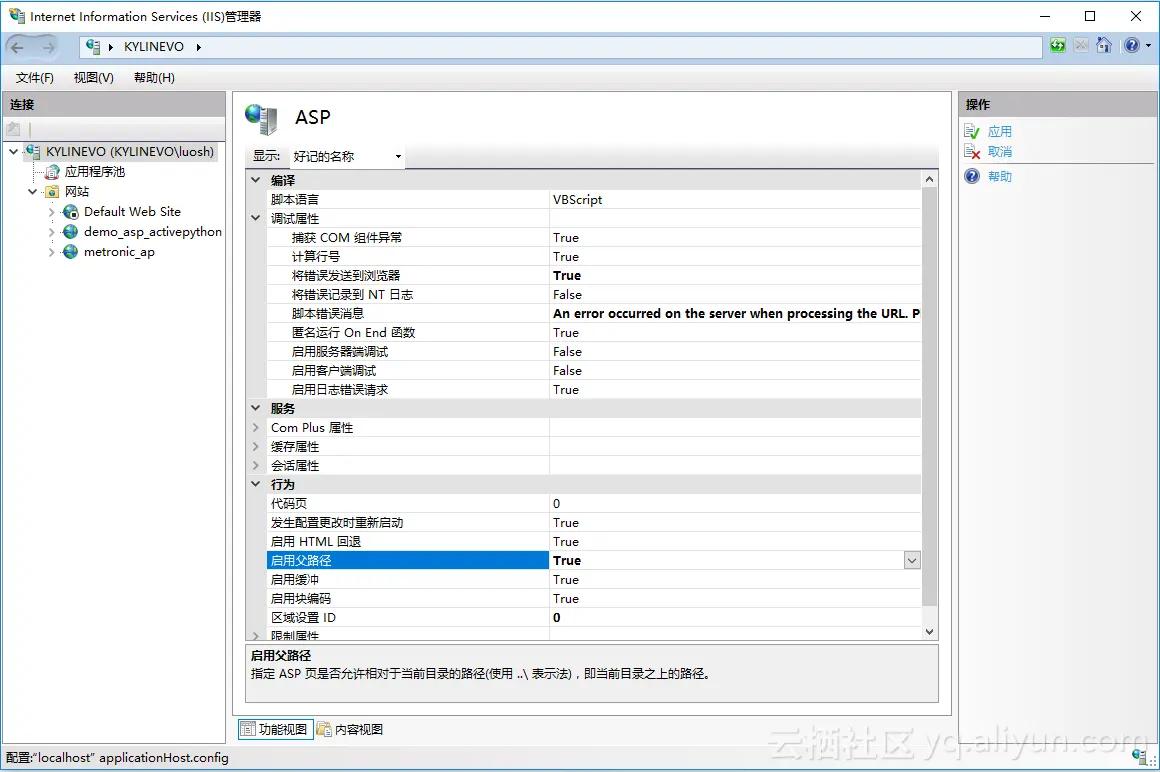Expand the demo_asp_activepython node
Screen dimensions: 1160x772
51,232
